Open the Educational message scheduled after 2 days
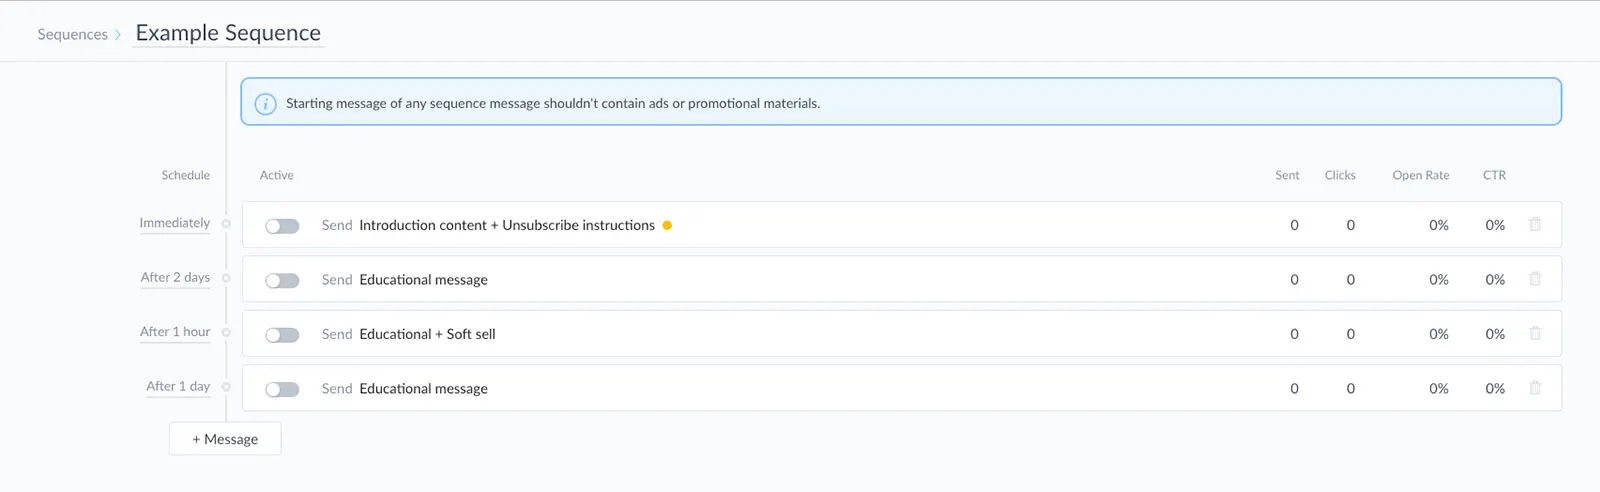 coord(424,279)
